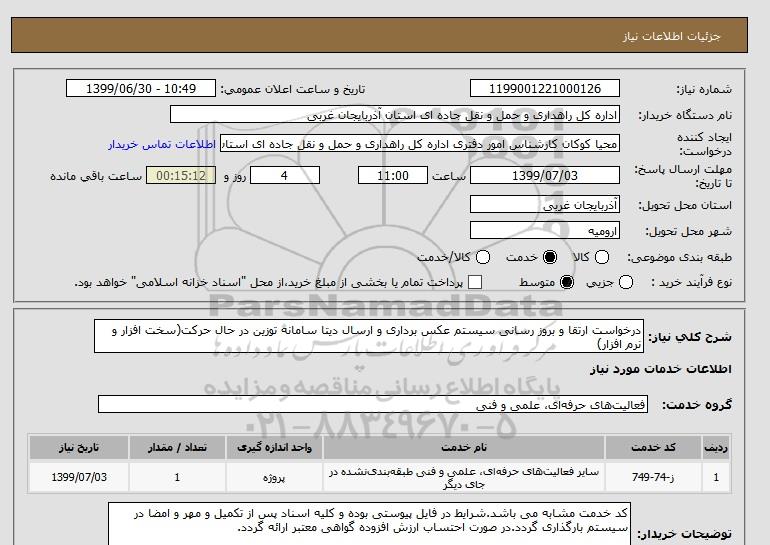Click the ساعت باقی مانده label
Screen dimensions: 770x545
pos(96,176)
